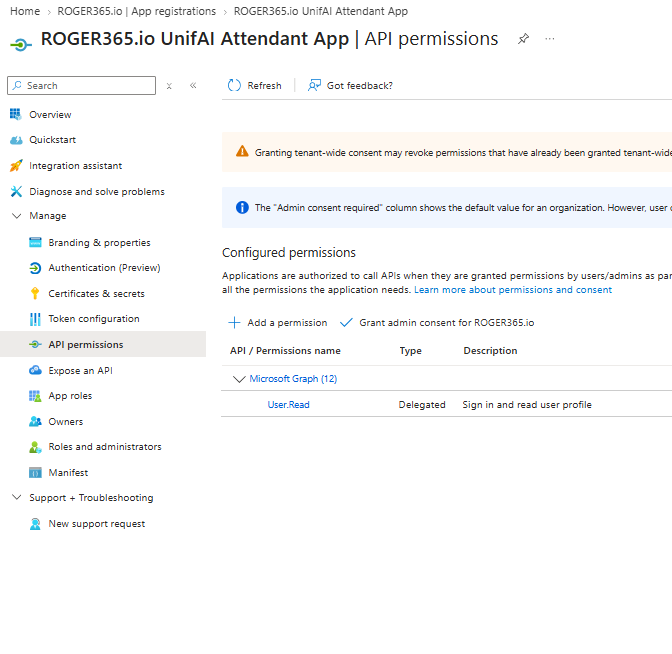Open New support request label
The height and width of the screenshot is (654, 672).
point(97,524)
